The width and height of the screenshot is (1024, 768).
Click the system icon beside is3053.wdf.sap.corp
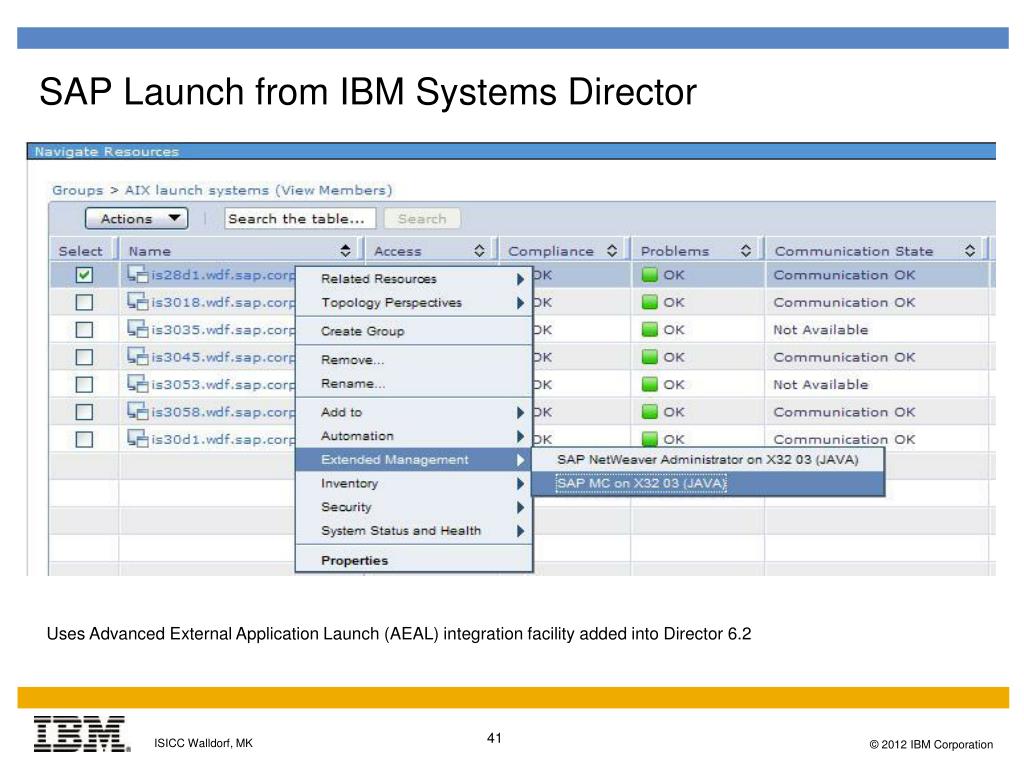coord(137,384)
